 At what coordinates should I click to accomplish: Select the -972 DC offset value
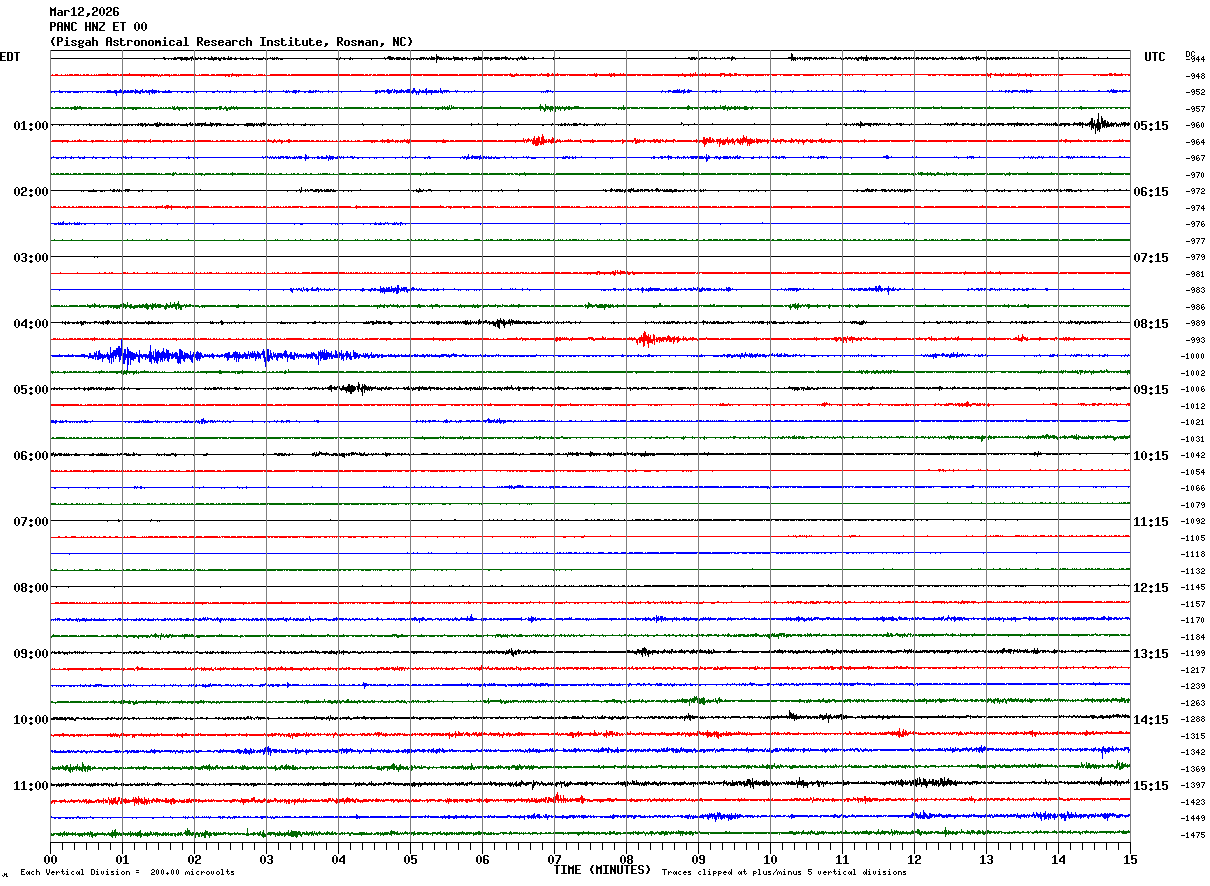1195,192
